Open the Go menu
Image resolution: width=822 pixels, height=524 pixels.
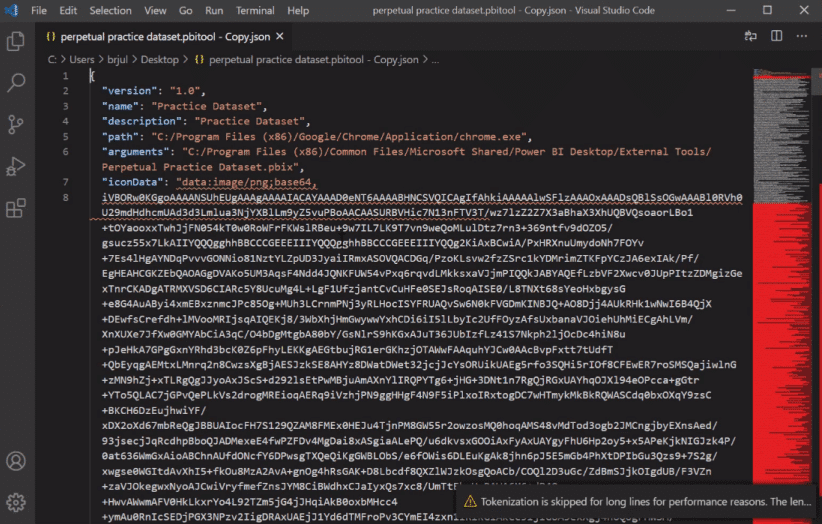coord(186,10)
